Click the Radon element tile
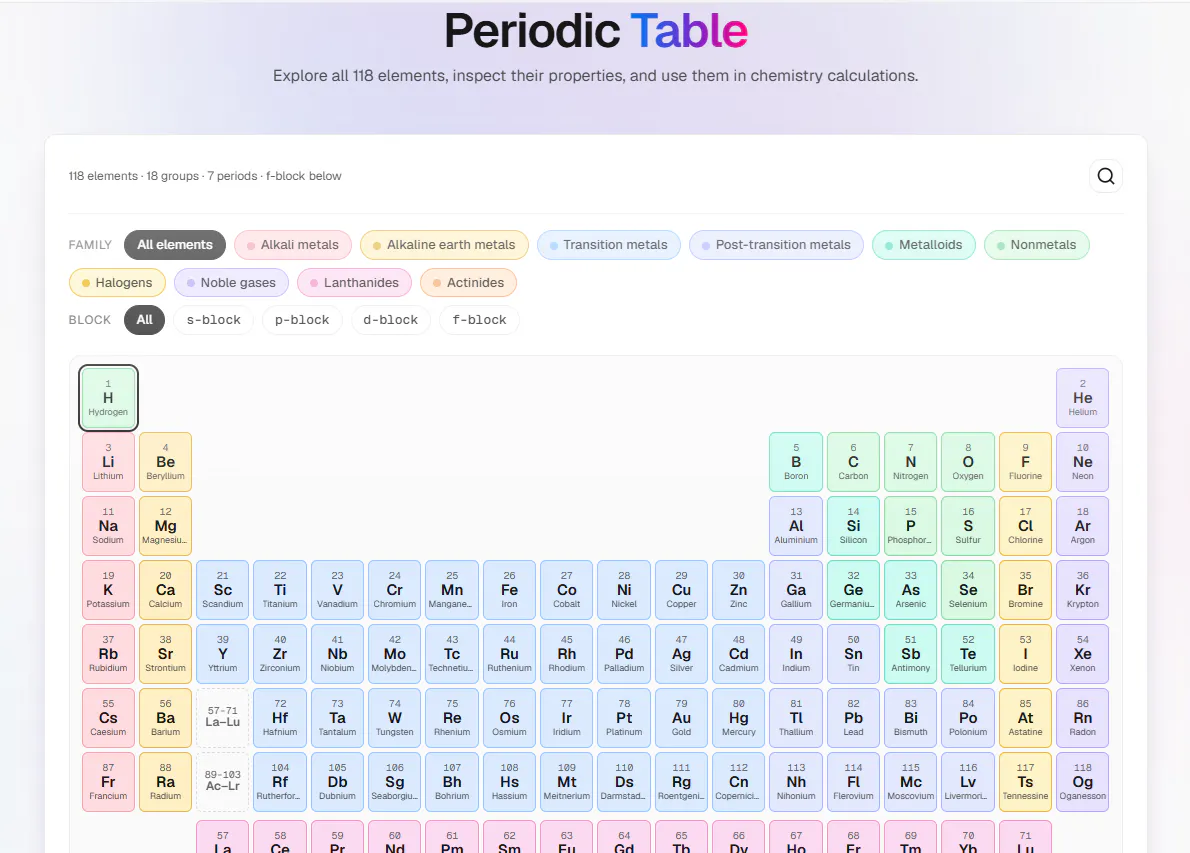1190x853 pixels. point(1082,718)
